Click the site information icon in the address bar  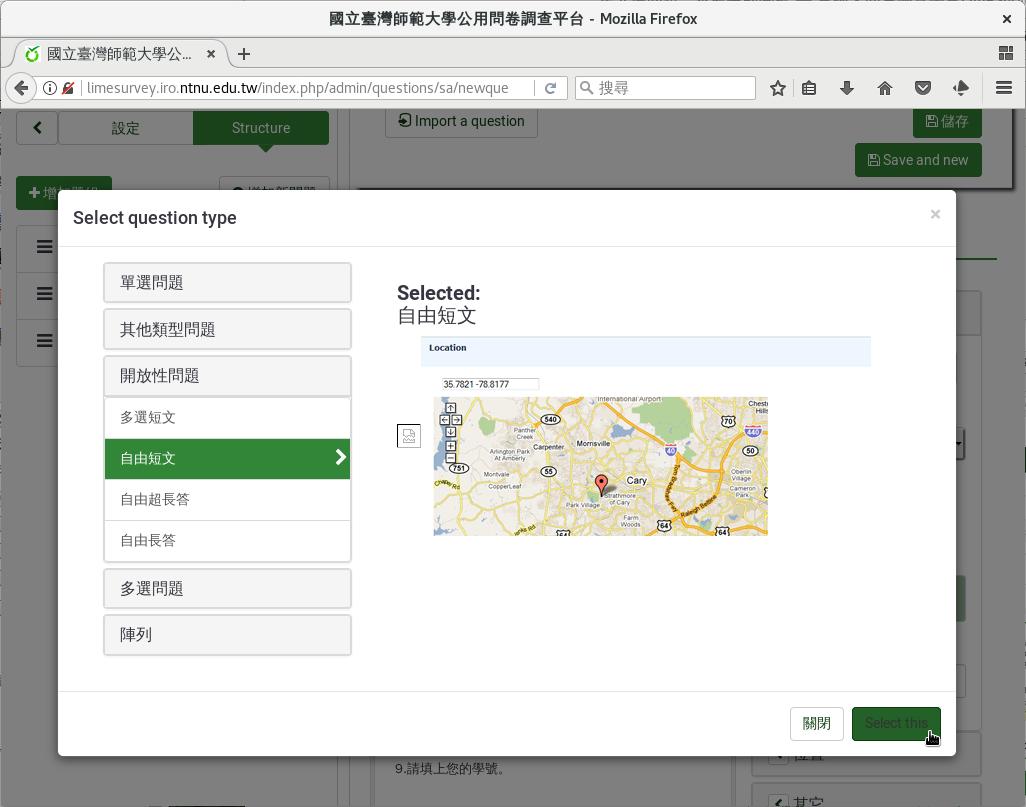[x=50, y=88]
